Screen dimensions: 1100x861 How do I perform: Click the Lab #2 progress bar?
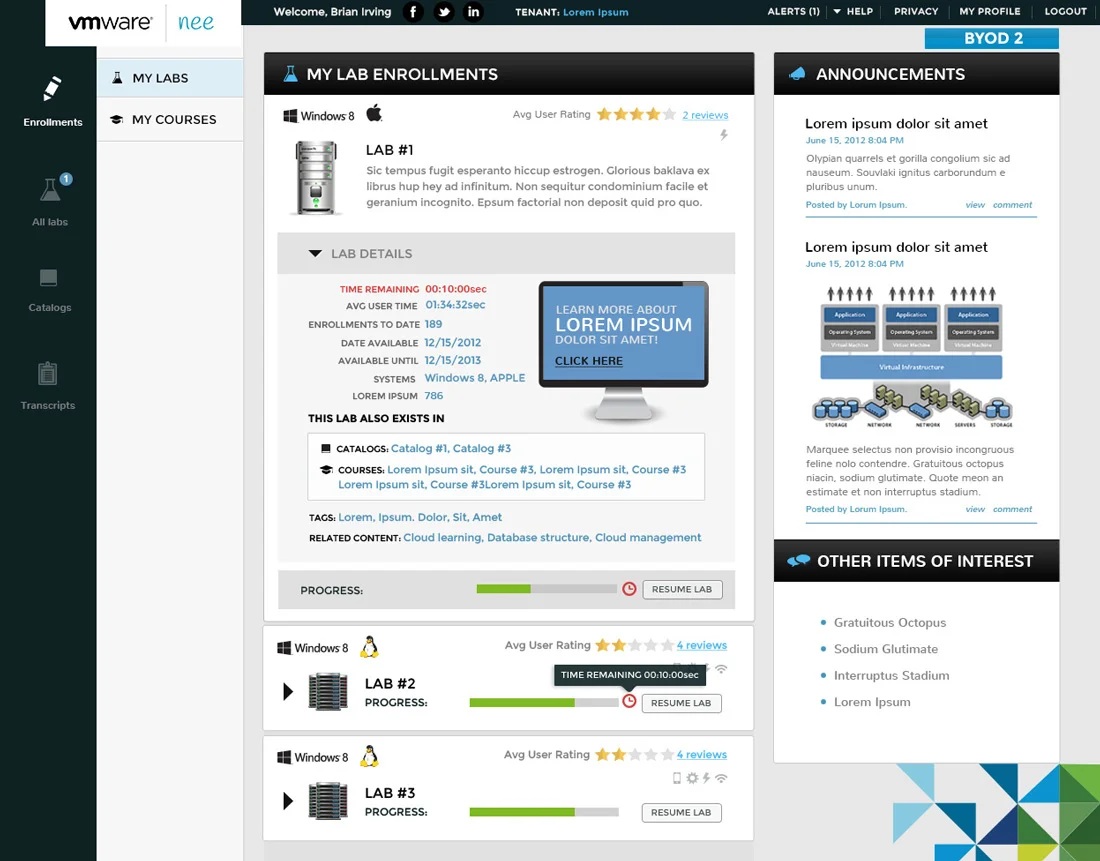(x=544, y=702)
